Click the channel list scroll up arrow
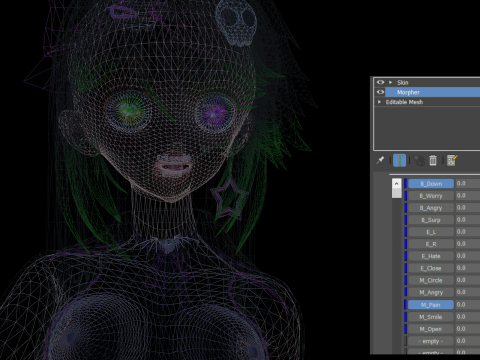The width and height of the screenshot is (480, 360). pos(396,184)
